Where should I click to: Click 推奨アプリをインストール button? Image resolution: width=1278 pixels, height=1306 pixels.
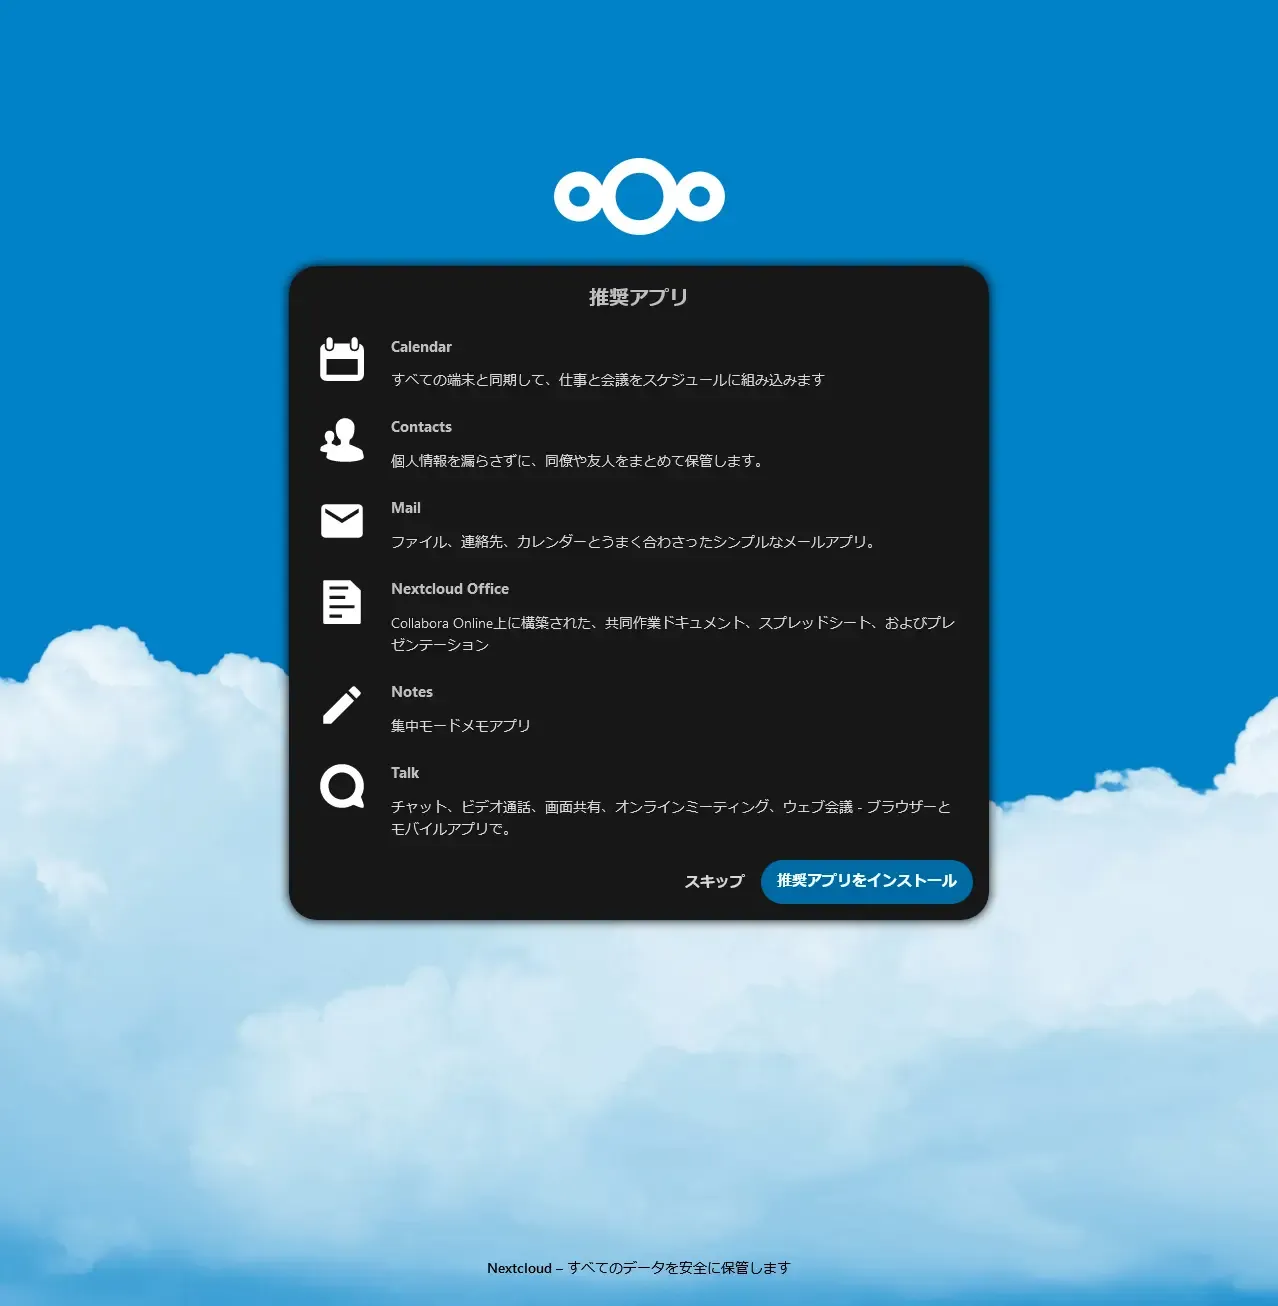coord(867,881)
